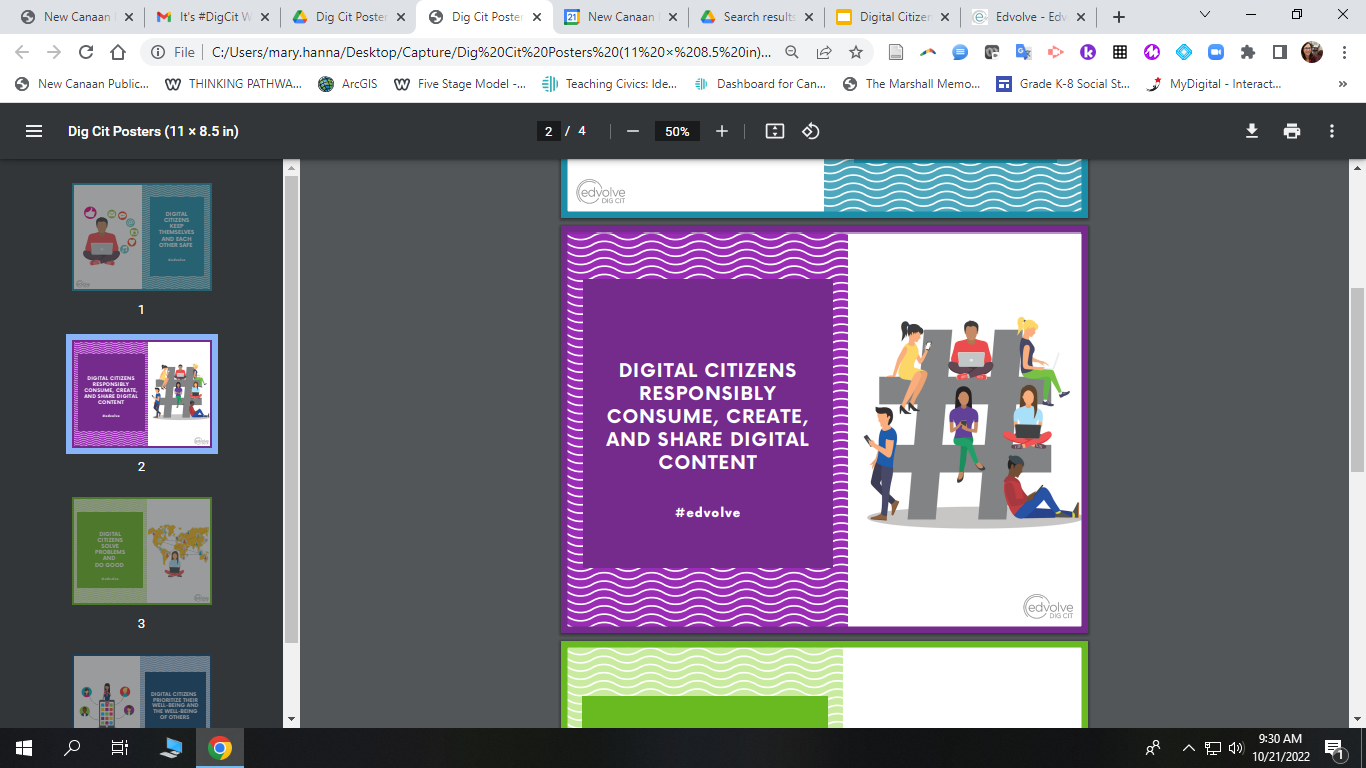The width and height of the screenshot is (1366, 768).
Task: Open the PDF viewer more actions menu
Action: [x=1332, y=131]
